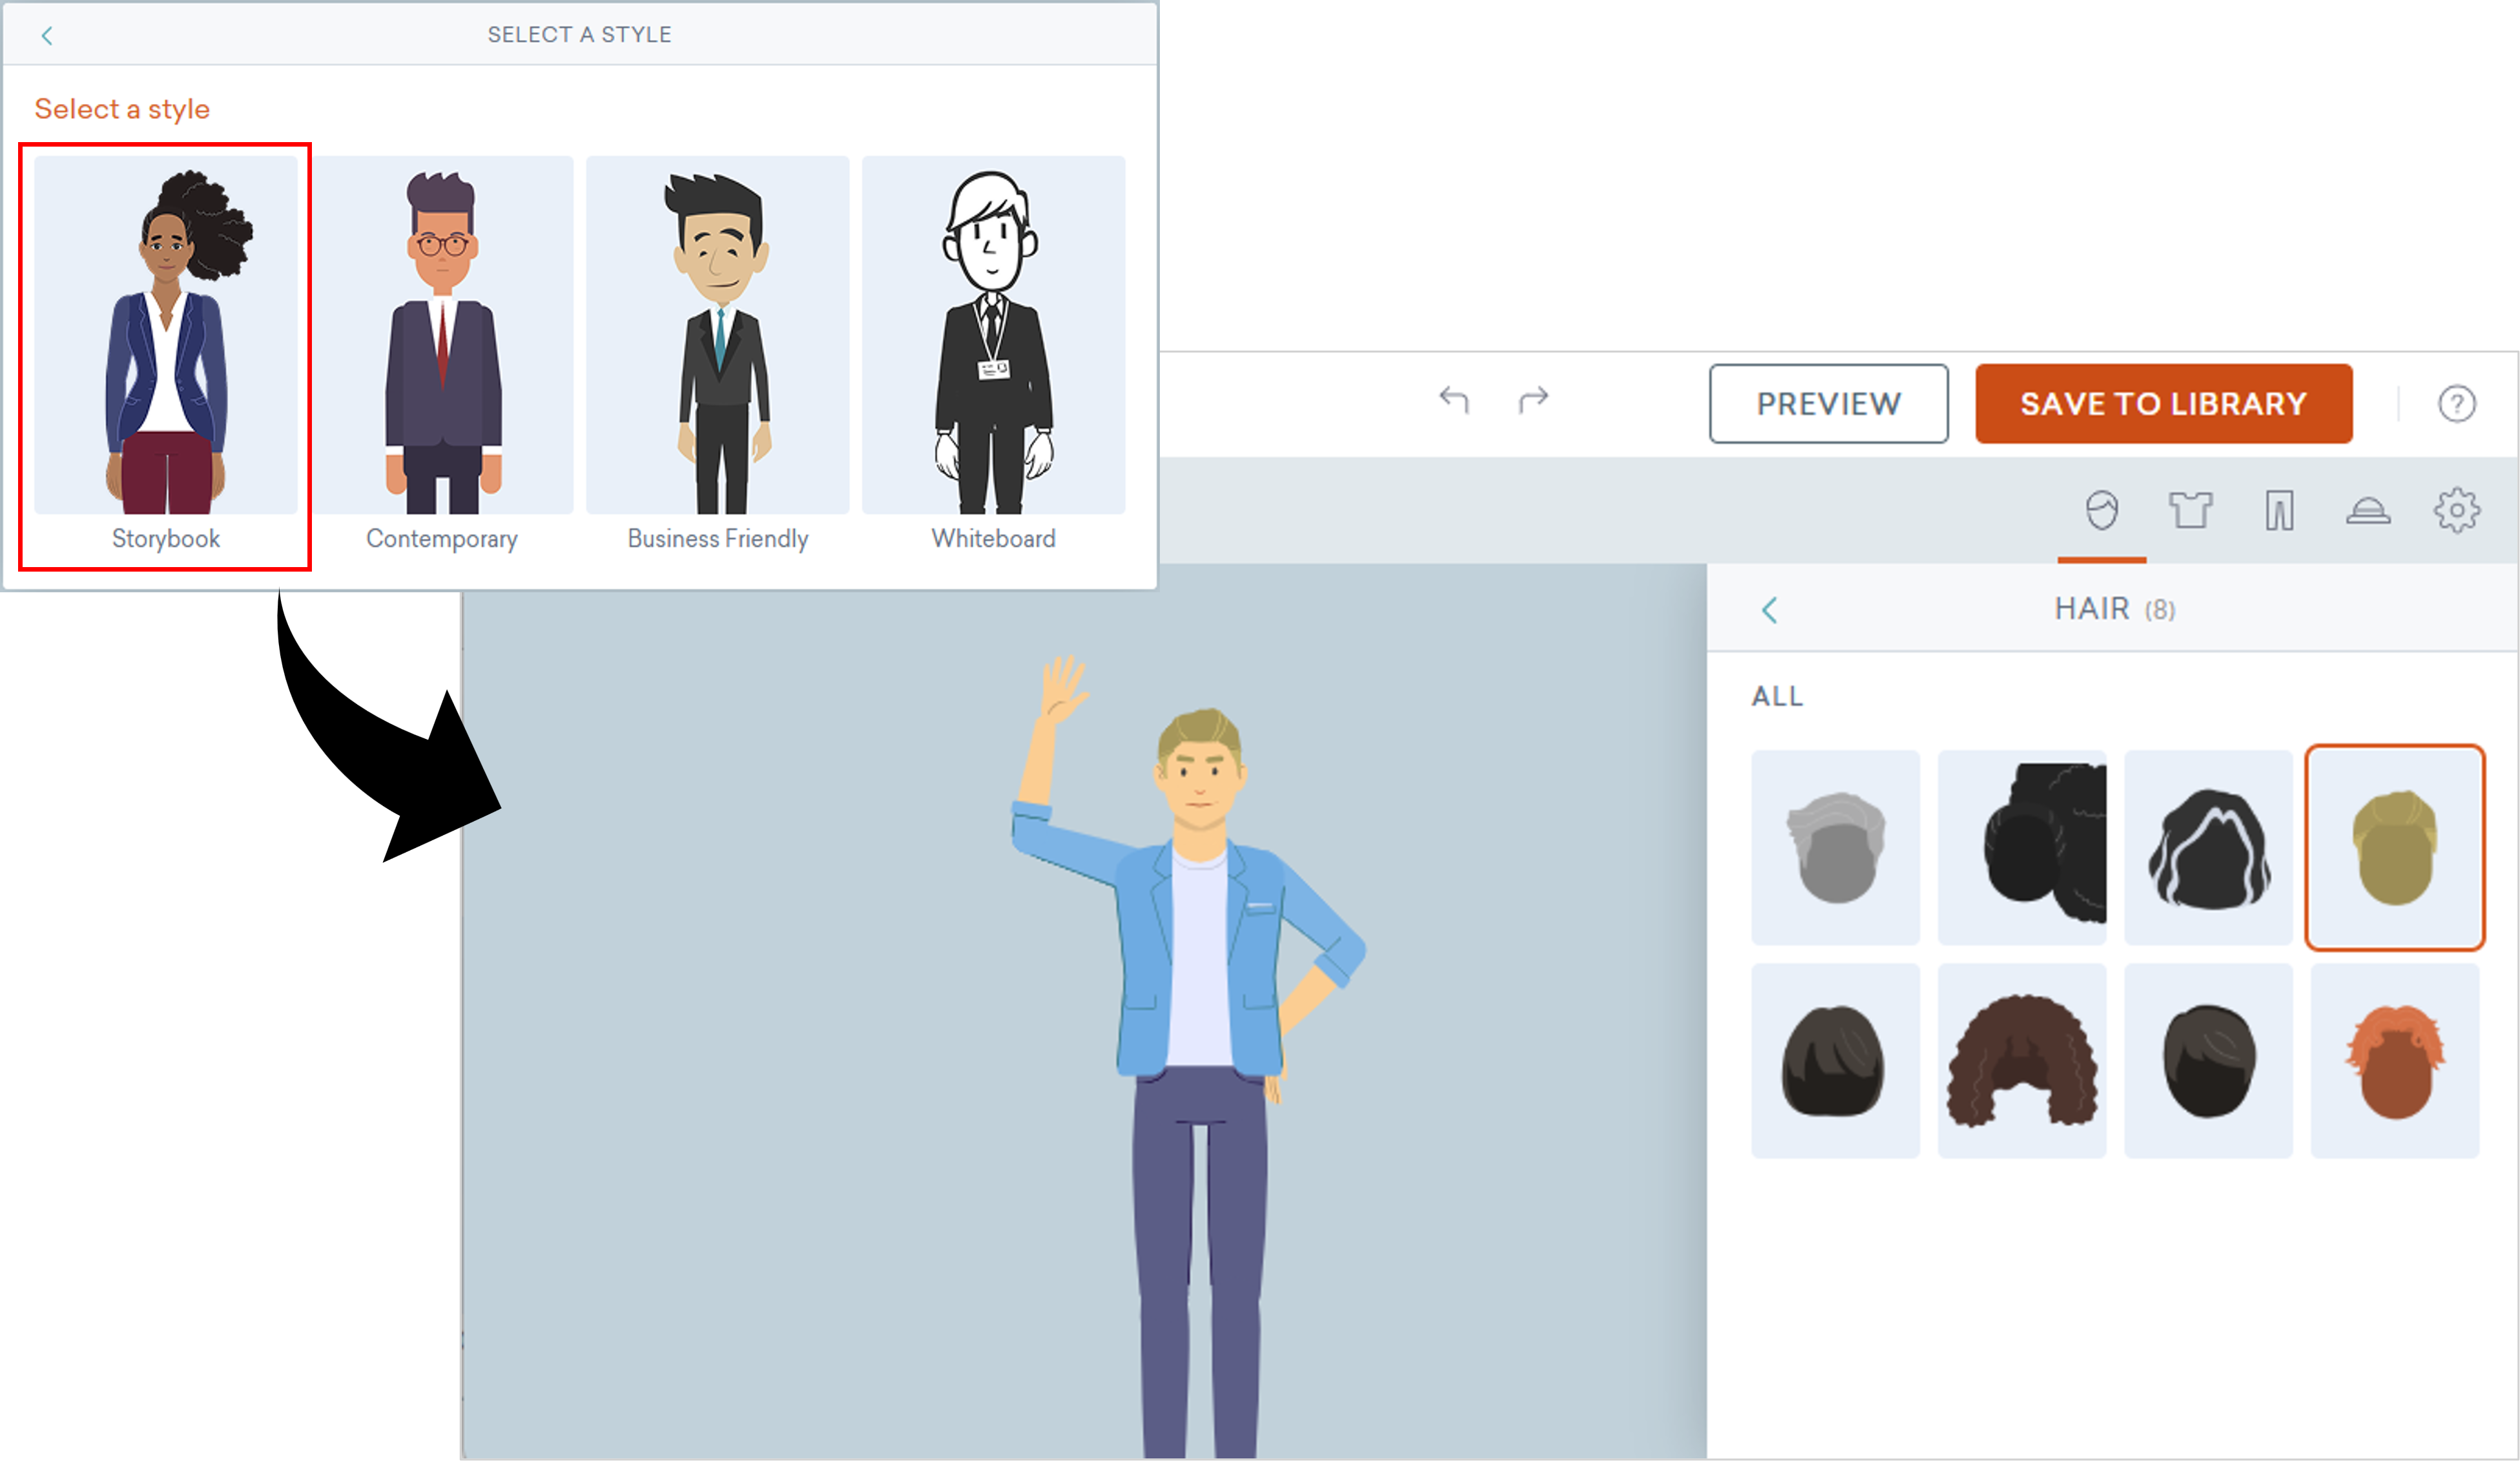
Task: Choose the Contemporary character style
Action: click(x=442, y=355)
